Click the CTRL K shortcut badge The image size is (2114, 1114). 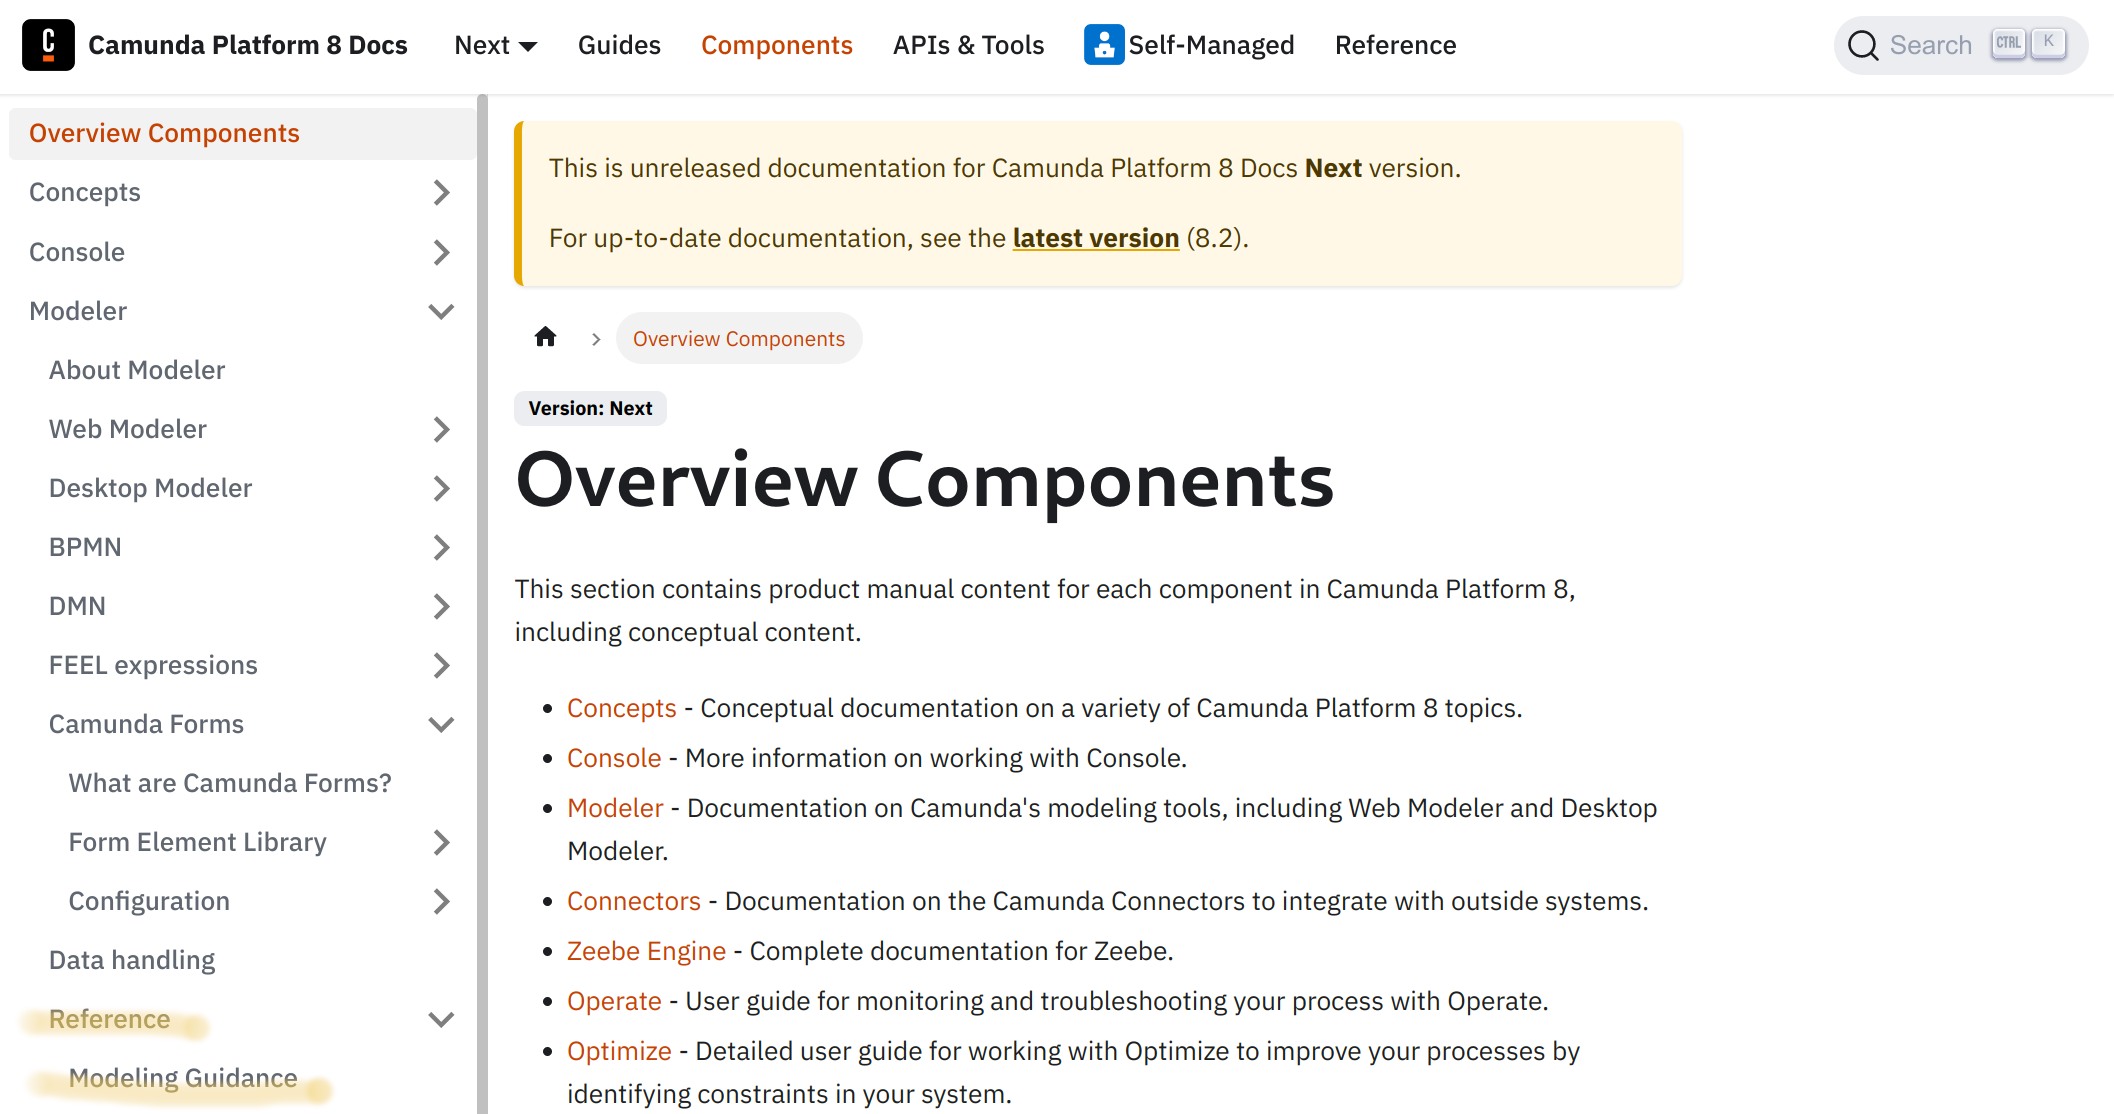(2027, 44)
